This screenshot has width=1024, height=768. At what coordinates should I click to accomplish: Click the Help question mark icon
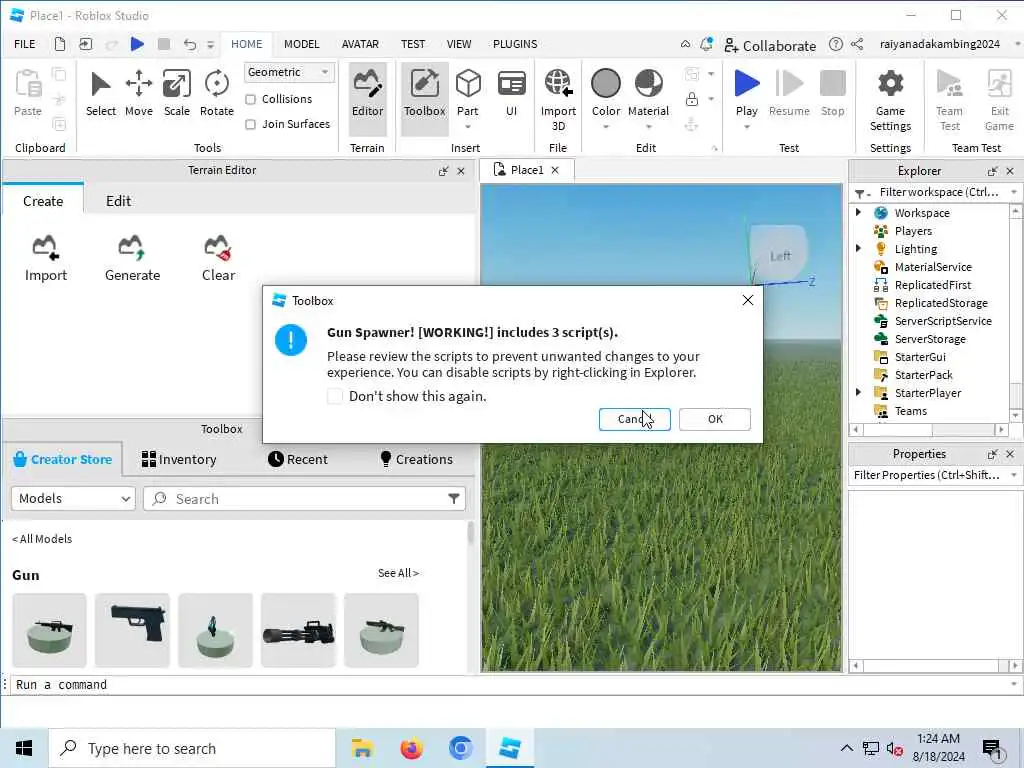[x=835, y=44]
